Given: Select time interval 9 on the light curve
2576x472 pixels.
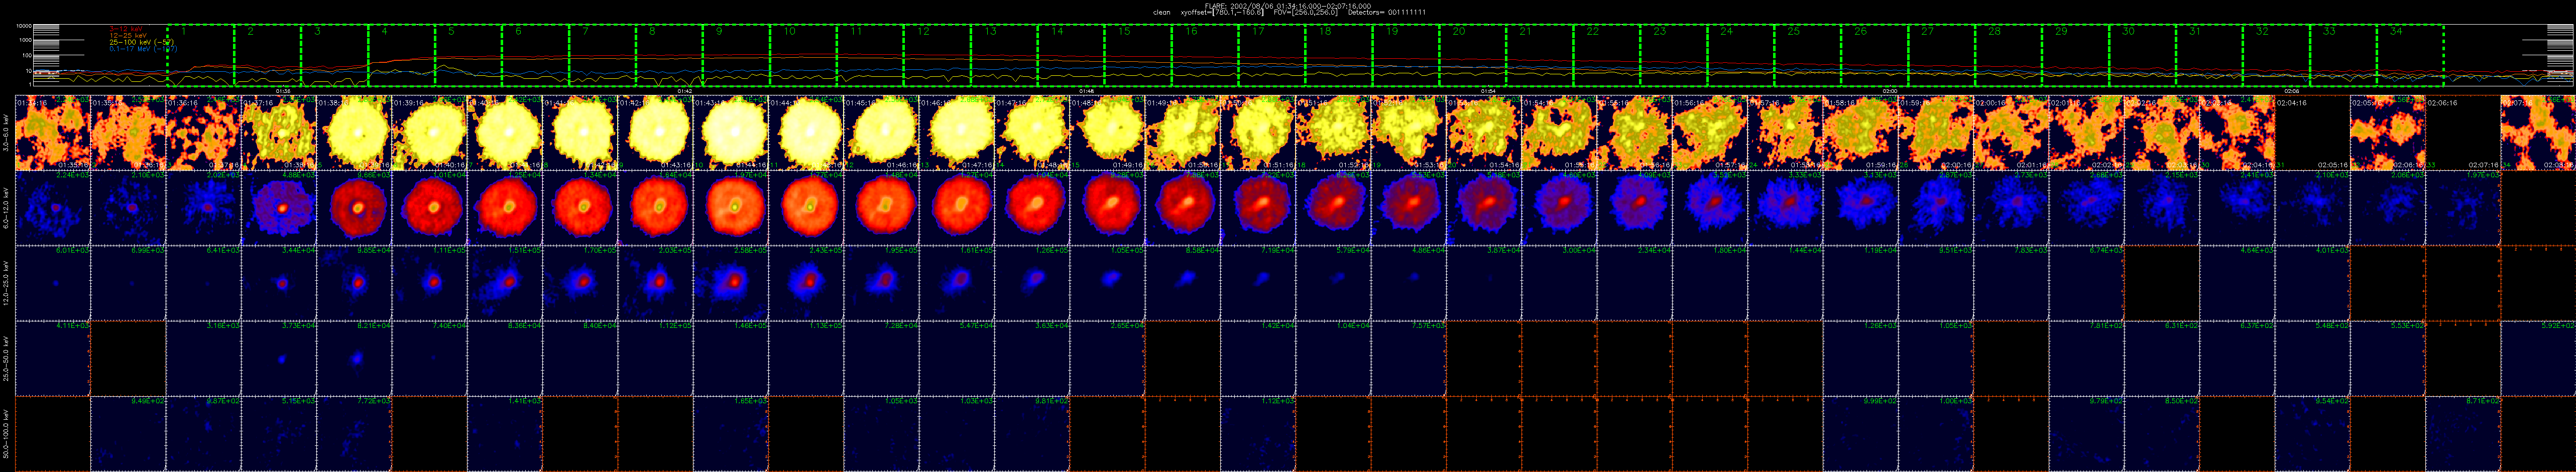Looking at the screenshot, I should [736, 56].
